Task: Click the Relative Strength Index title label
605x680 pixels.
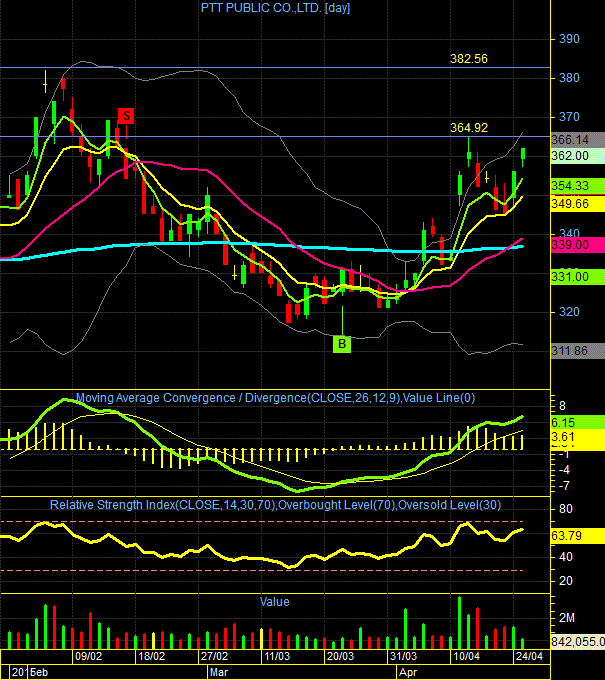Action: 275,505
